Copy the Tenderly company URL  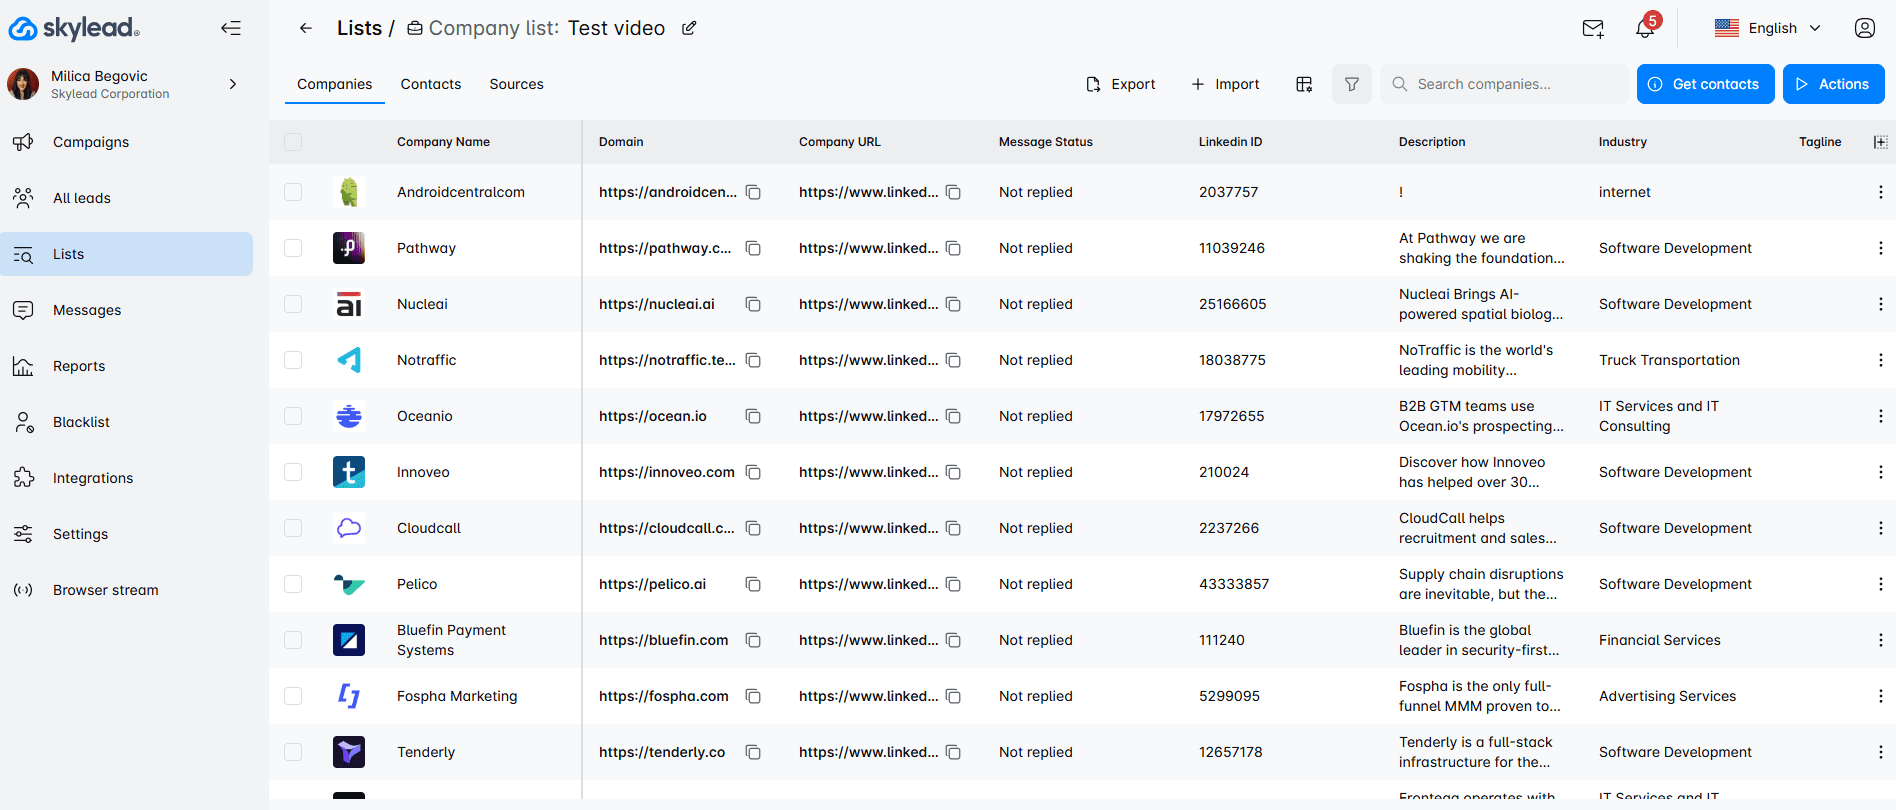coord(954,752)
